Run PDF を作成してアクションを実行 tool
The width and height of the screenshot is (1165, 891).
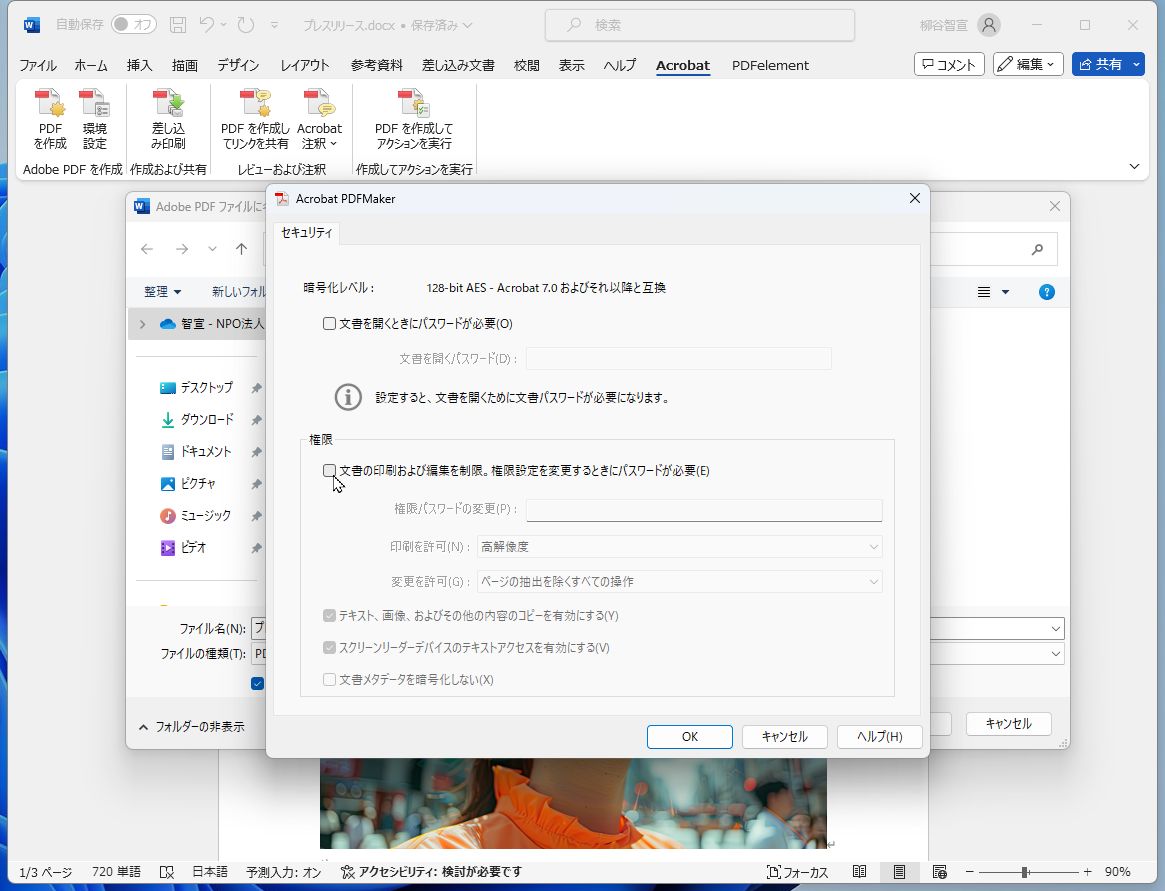[411, 120]
